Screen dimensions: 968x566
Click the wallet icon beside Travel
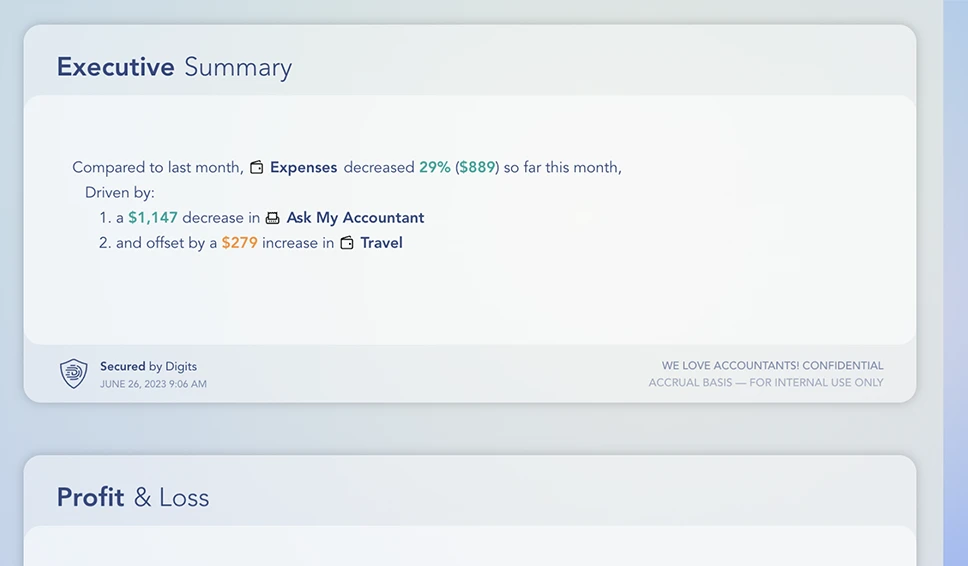tap(348, 243)
